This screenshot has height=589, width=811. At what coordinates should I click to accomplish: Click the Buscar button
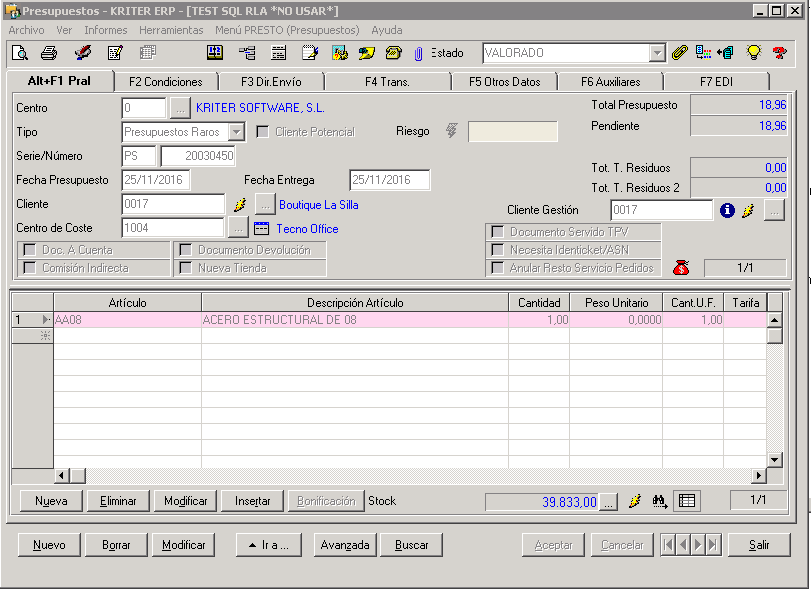click(x=412, y=545)
